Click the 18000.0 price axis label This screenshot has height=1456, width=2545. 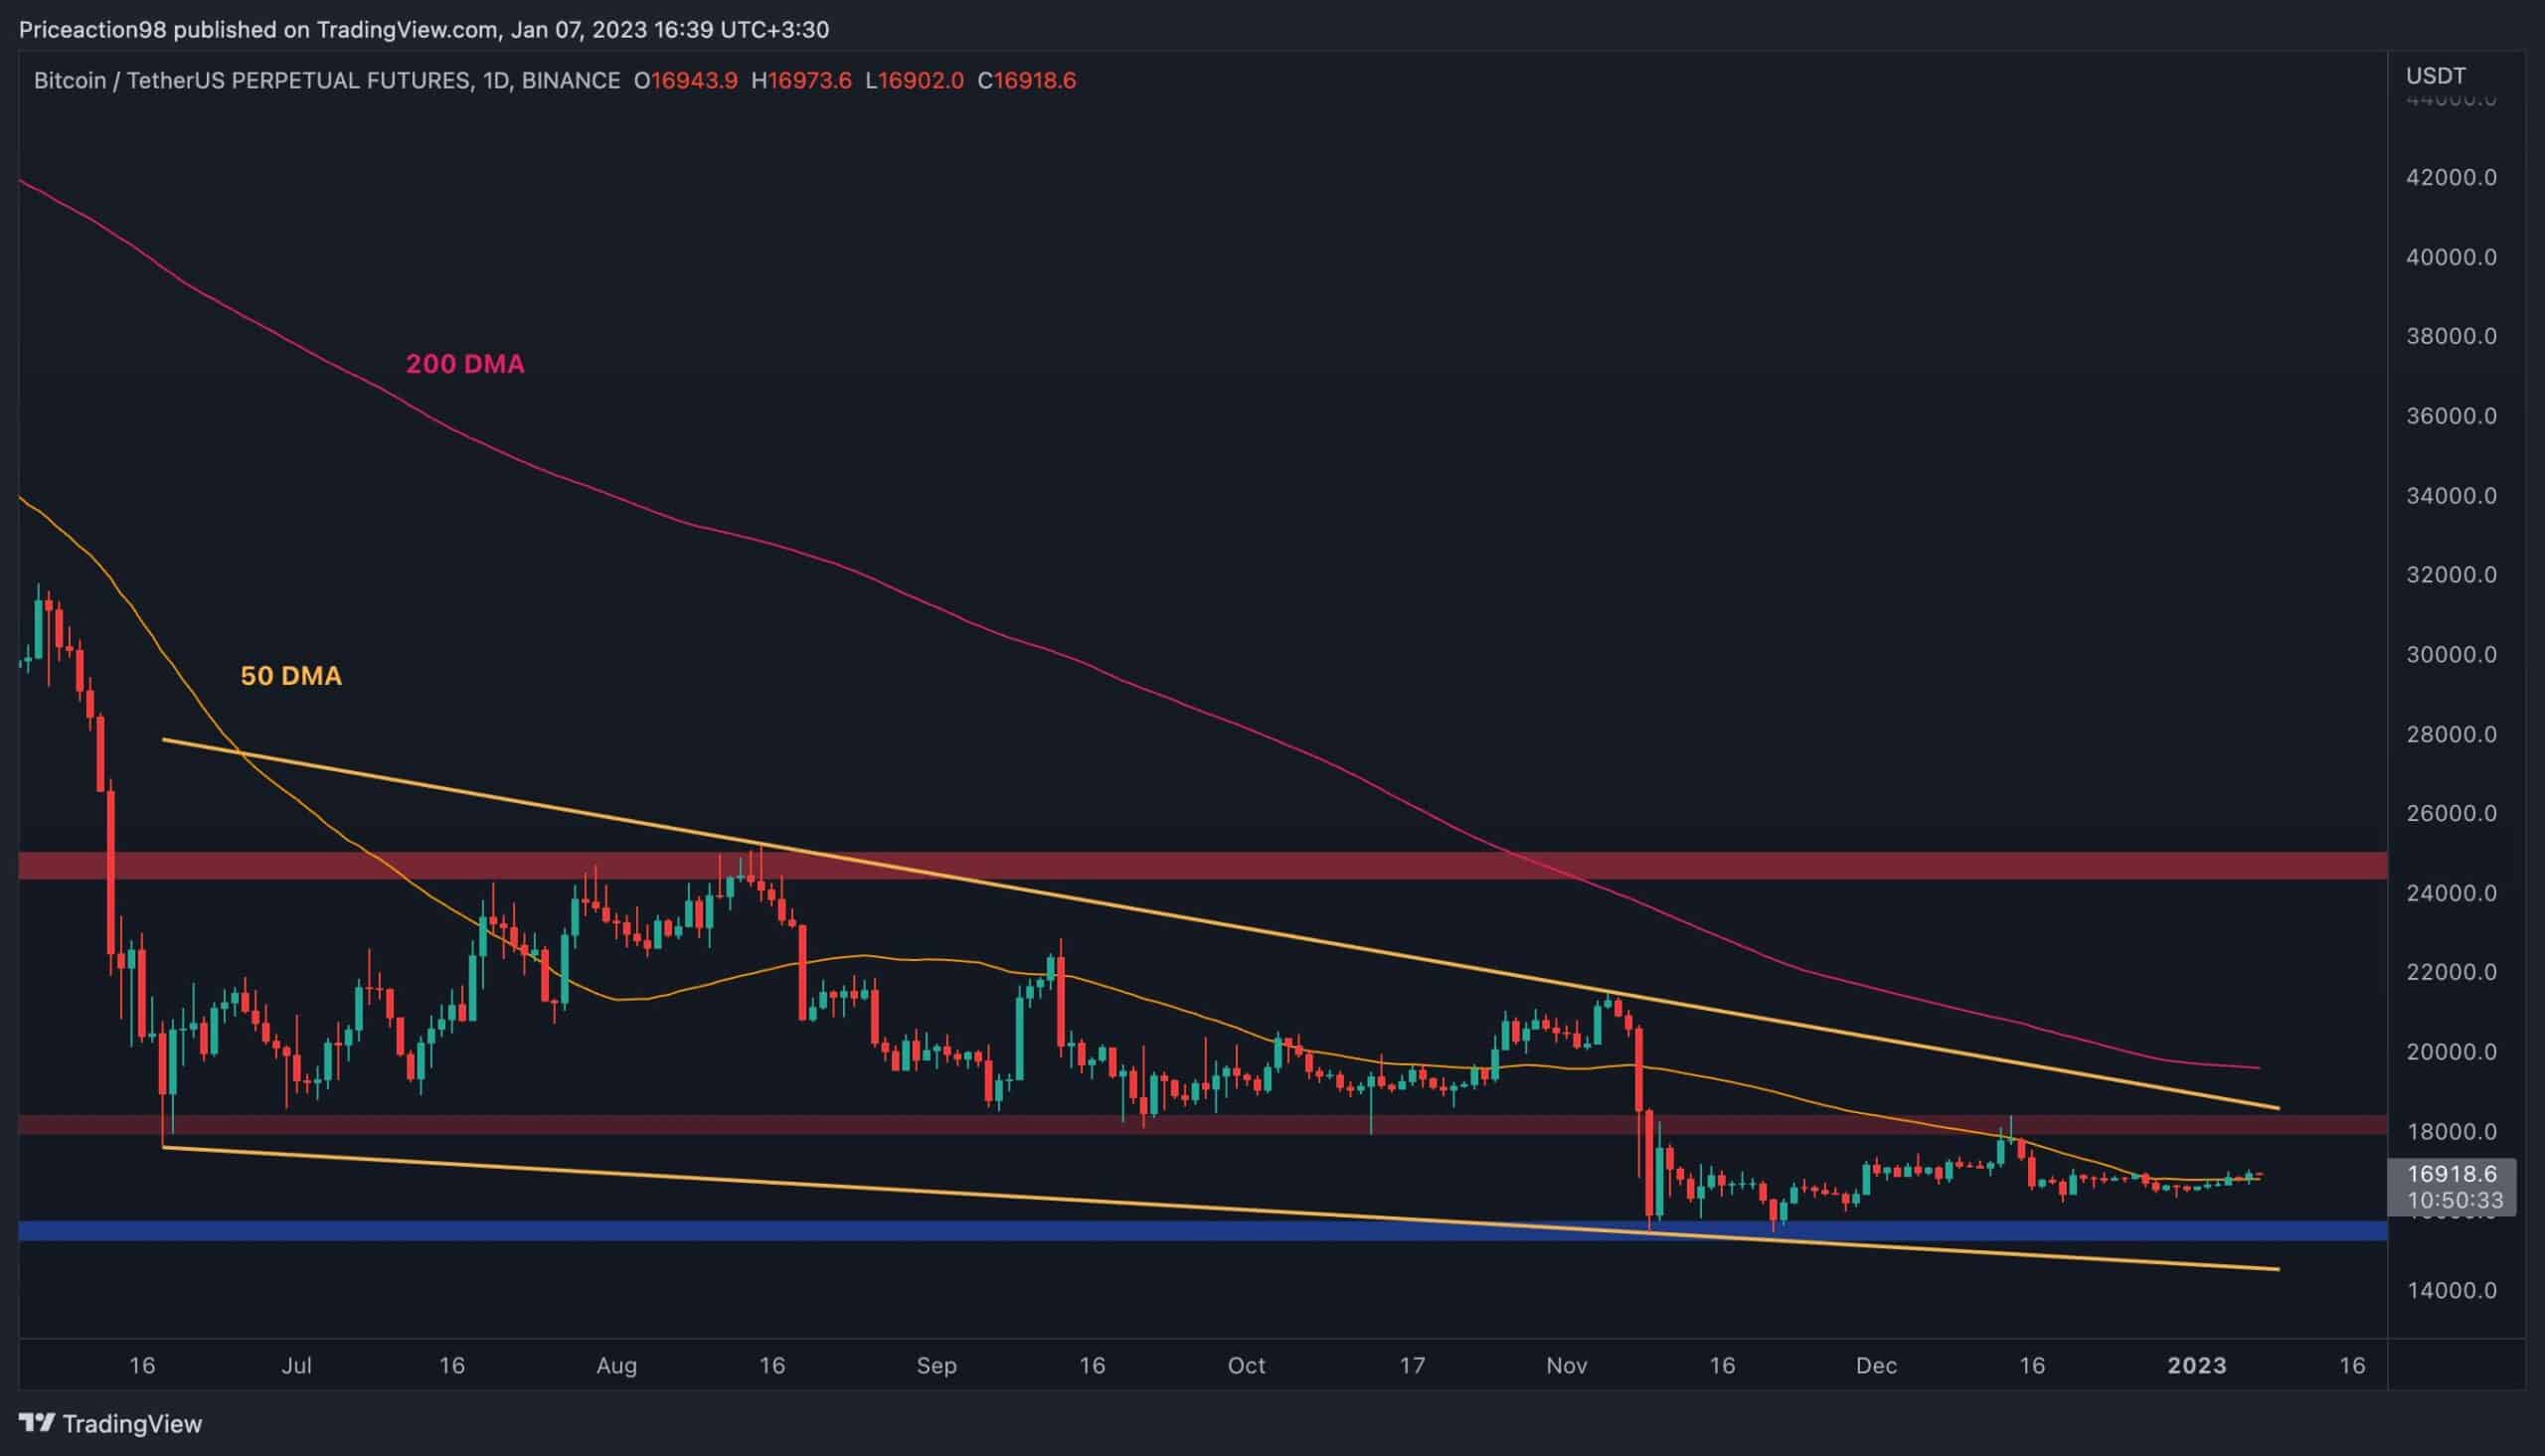pos(2451,1132)
